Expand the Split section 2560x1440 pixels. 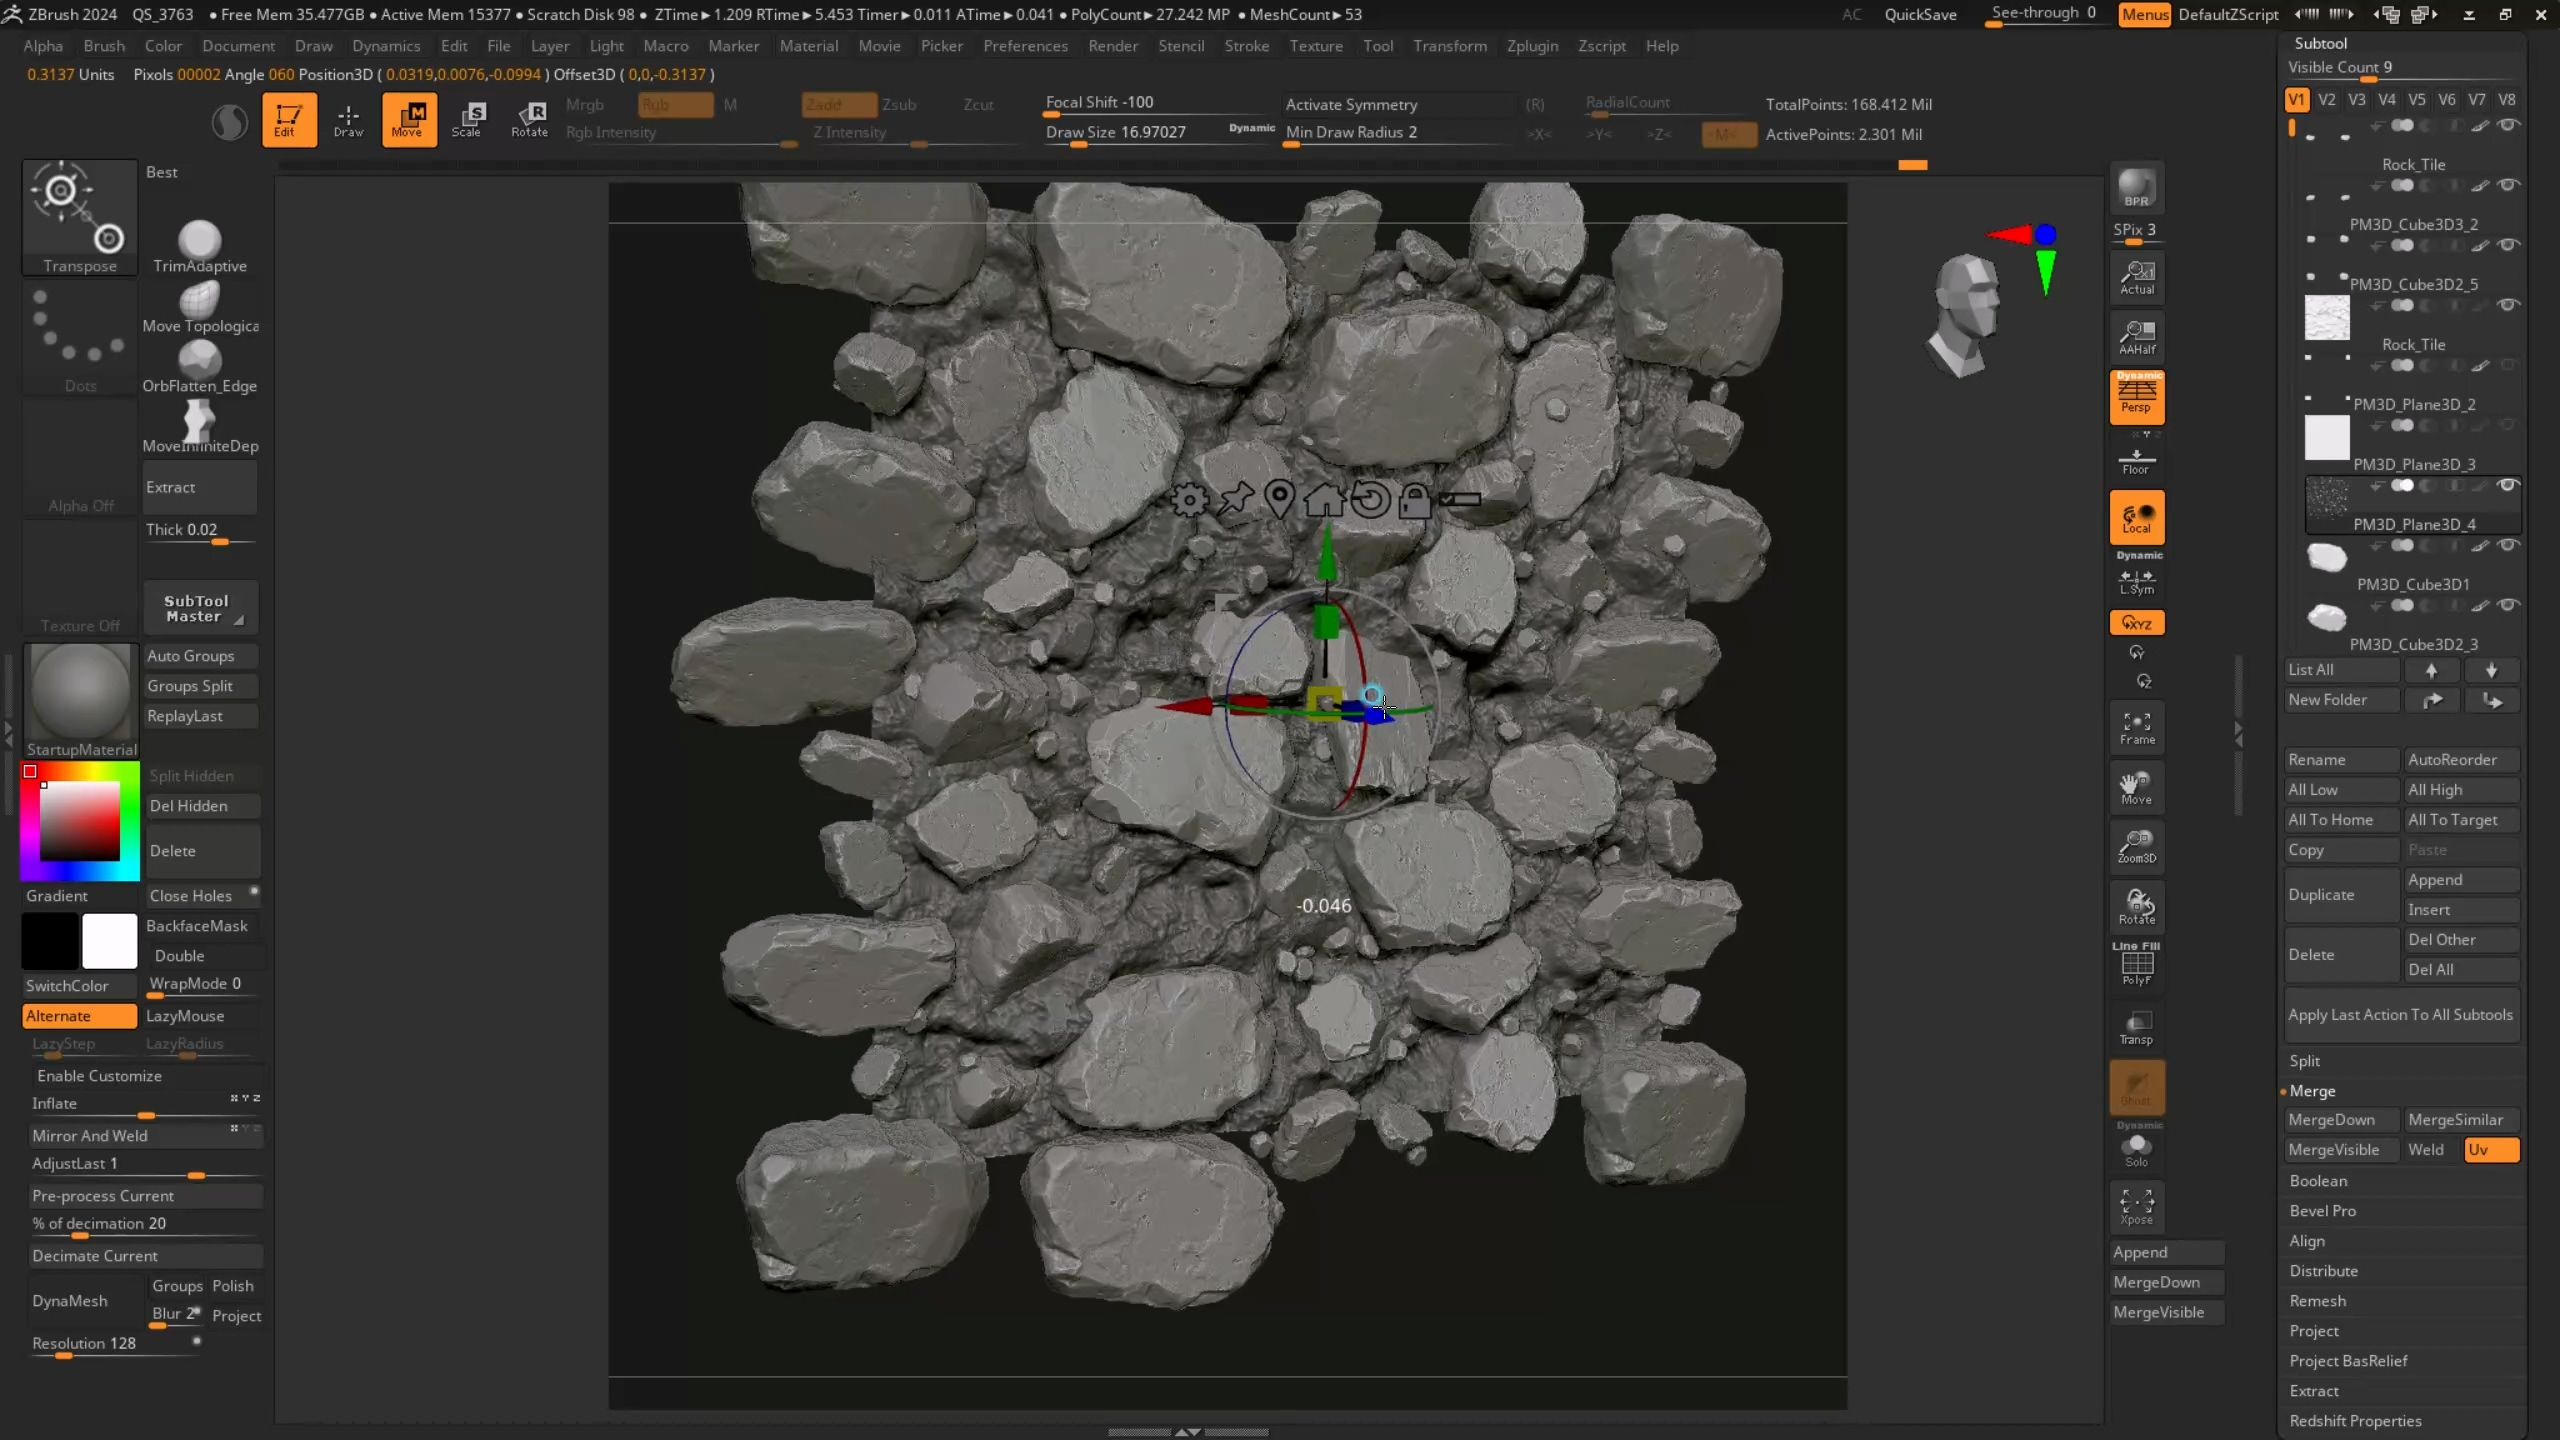tap(2304, 1060)
